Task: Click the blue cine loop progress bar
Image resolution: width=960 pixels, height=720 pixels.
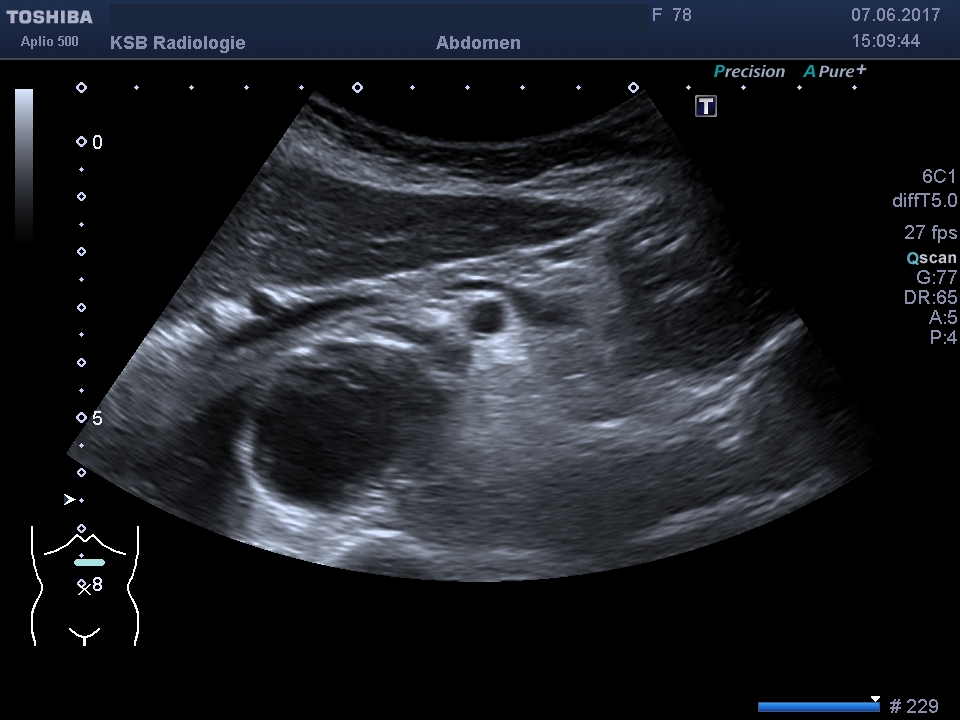Action: click(x=819, y=707)
